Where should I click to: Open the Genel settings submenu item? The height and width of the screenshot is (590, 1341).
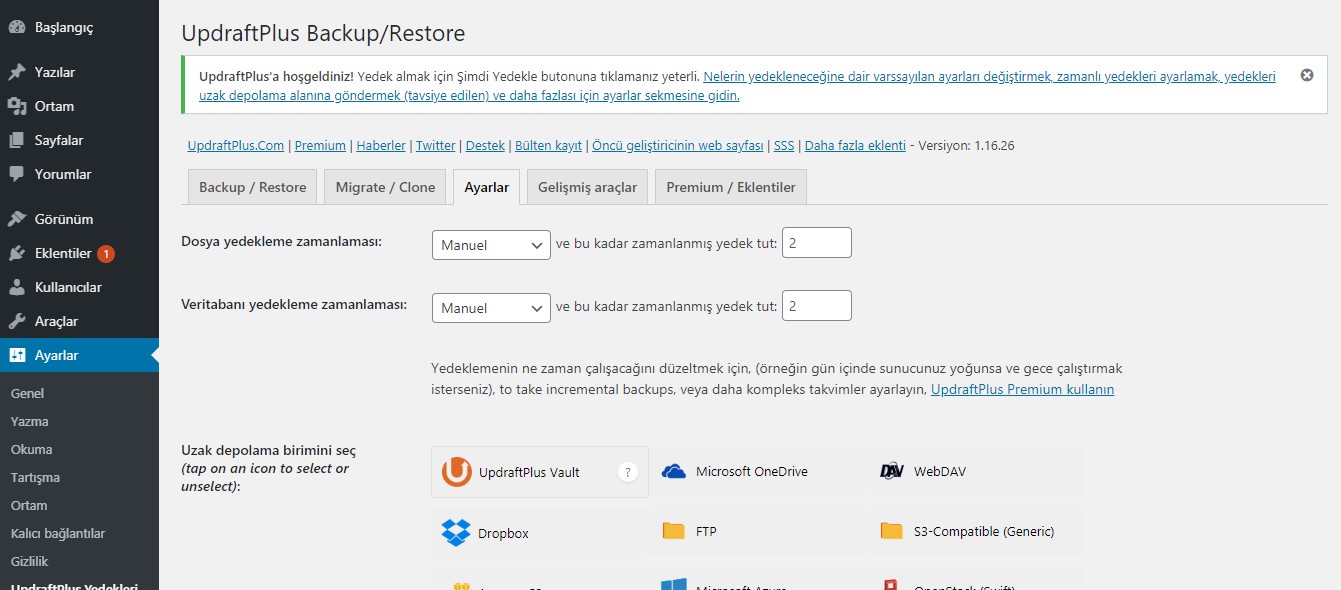pyautogui.click(x=27, y=393)
